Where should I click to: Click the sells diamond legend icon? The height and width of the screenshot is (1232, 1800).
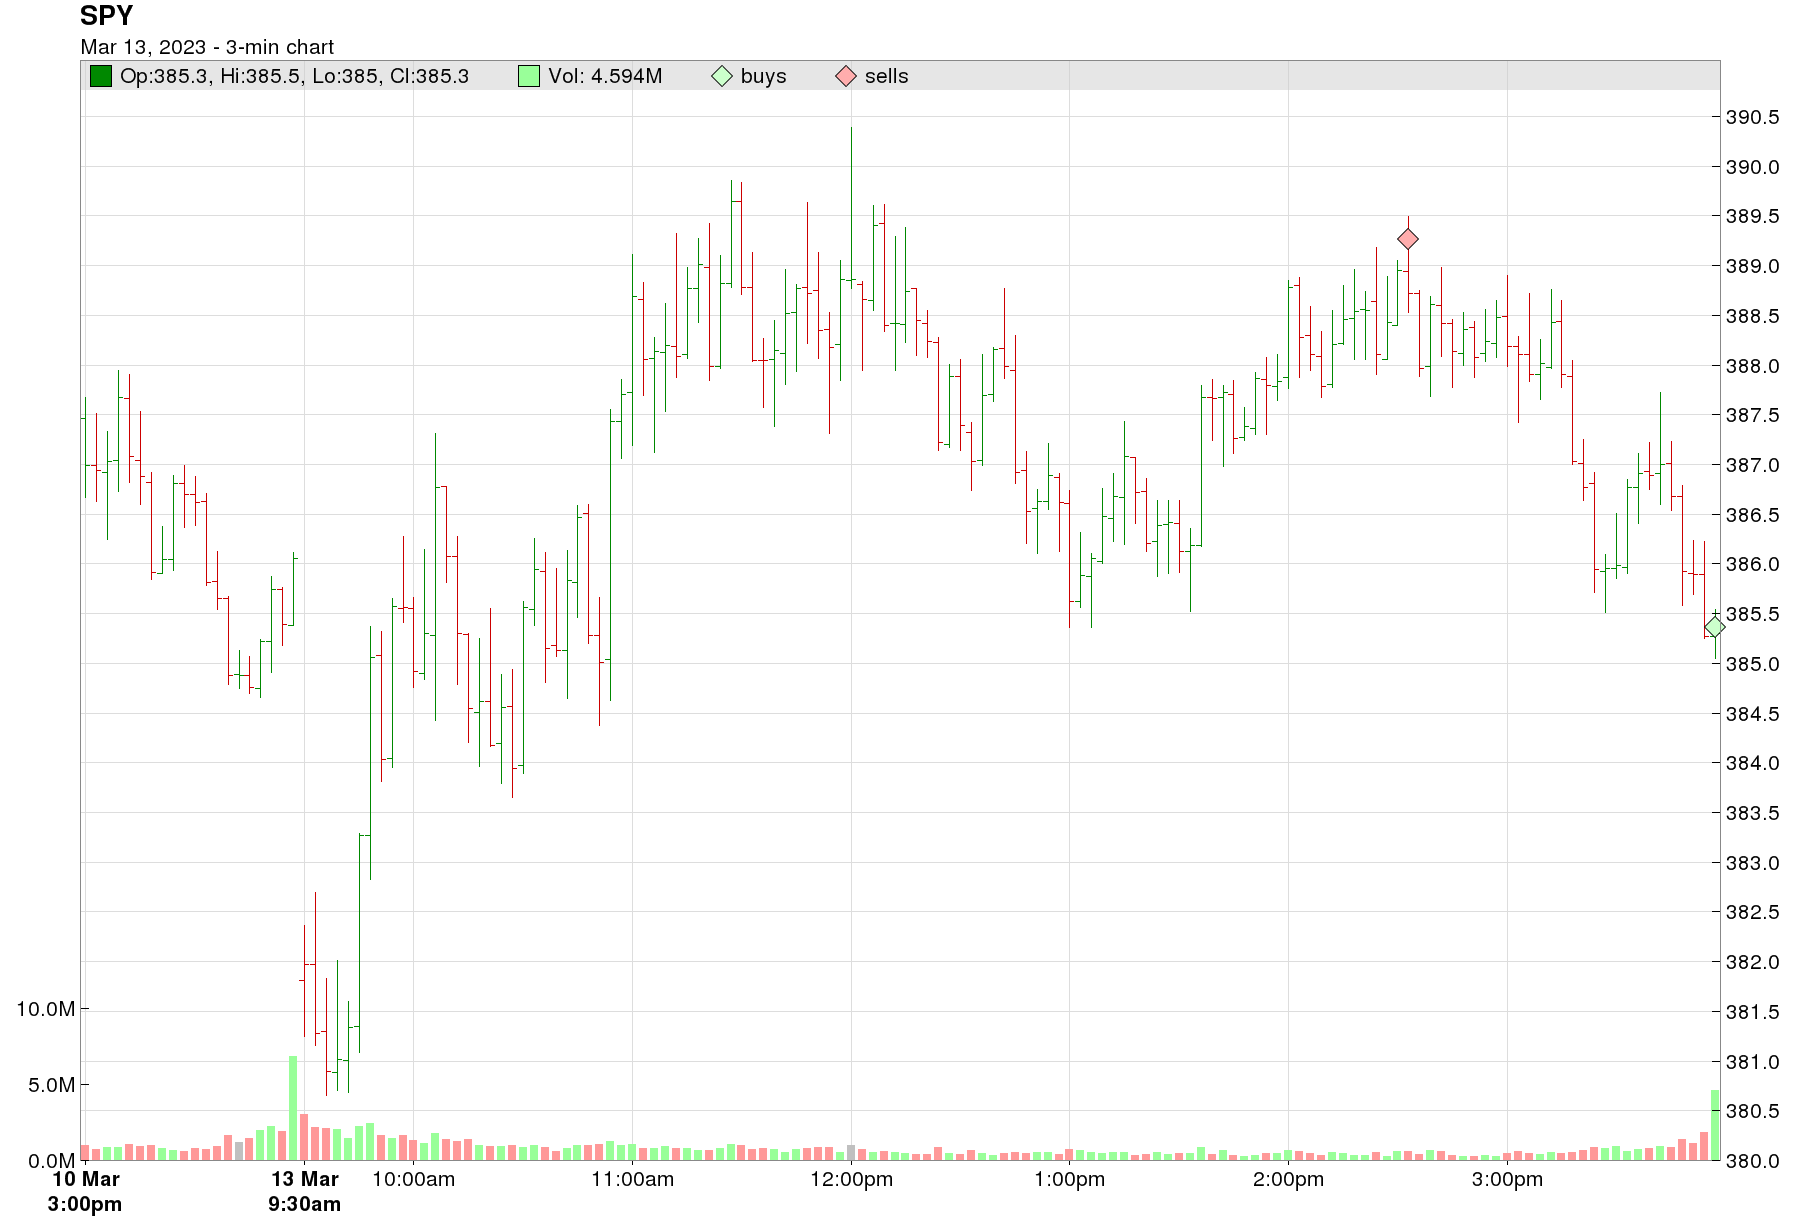846,76
